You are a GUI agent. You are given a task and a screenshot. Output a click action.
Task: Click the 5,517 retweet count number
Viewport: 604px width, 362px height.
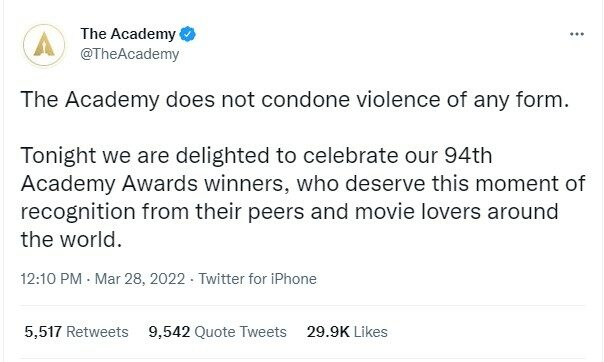pos(43,332)
